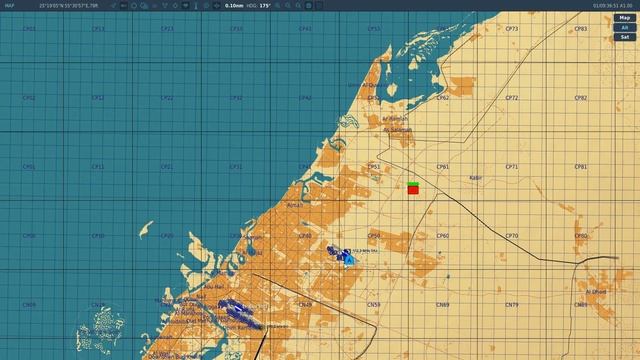Click grid label CP71
The width and height of the screenshot is (640, 360).
point(511,167)
